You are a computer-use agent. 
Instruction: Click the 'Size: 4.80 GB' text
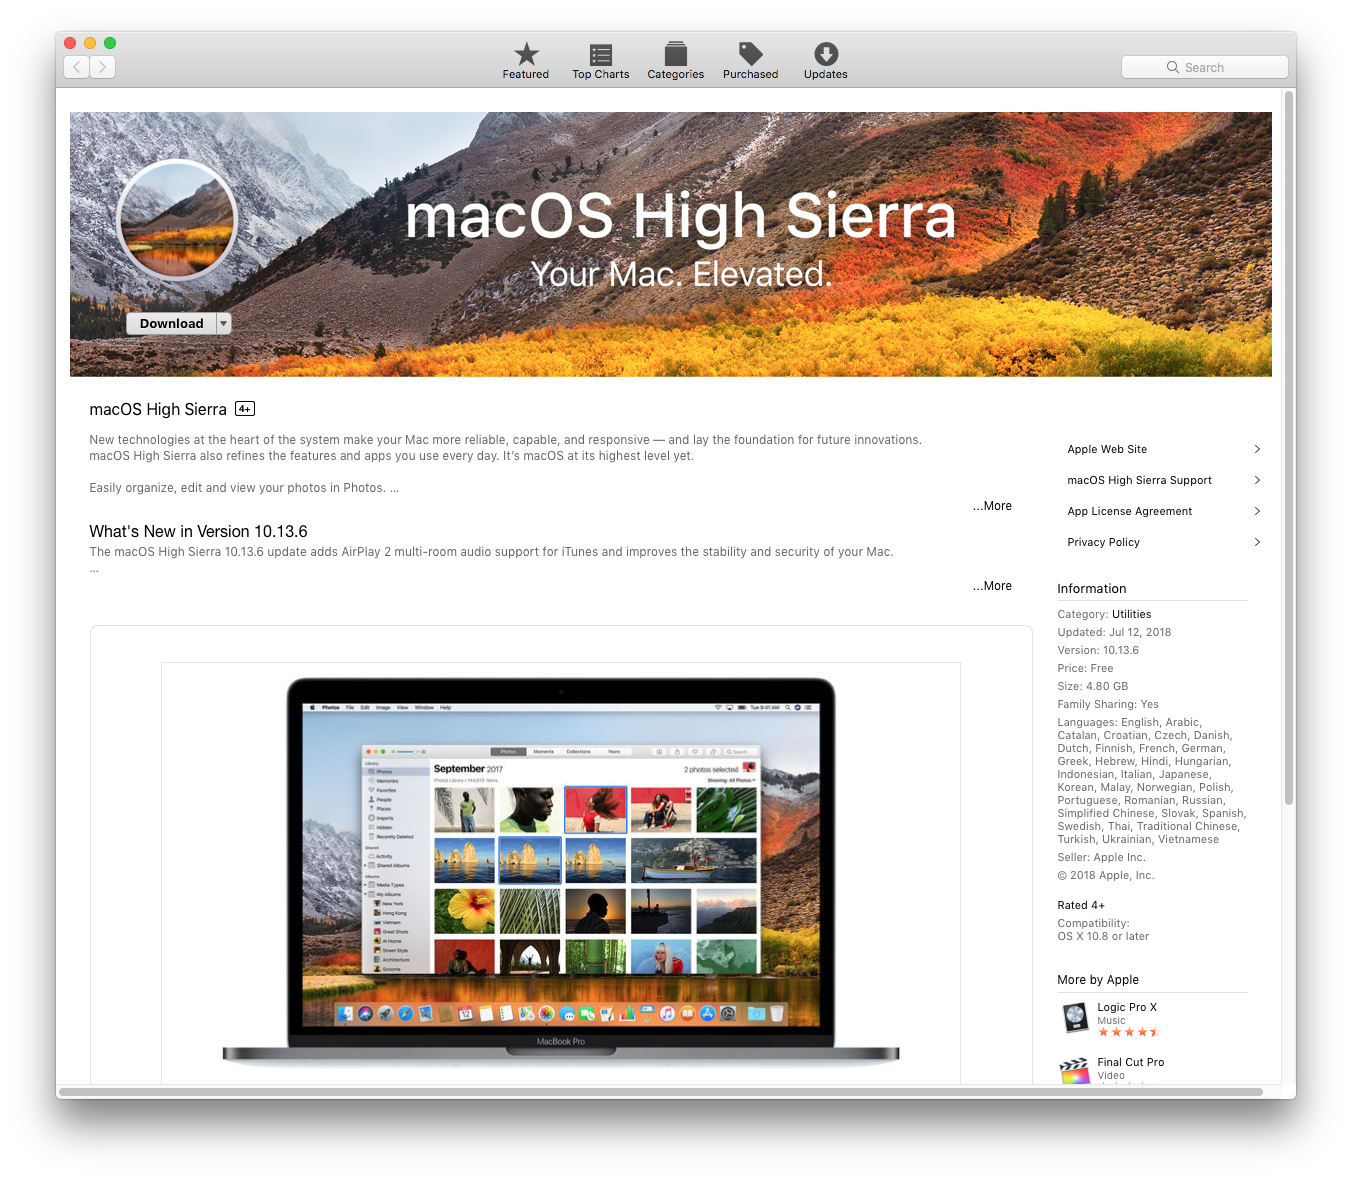(x=1093, y=686)
